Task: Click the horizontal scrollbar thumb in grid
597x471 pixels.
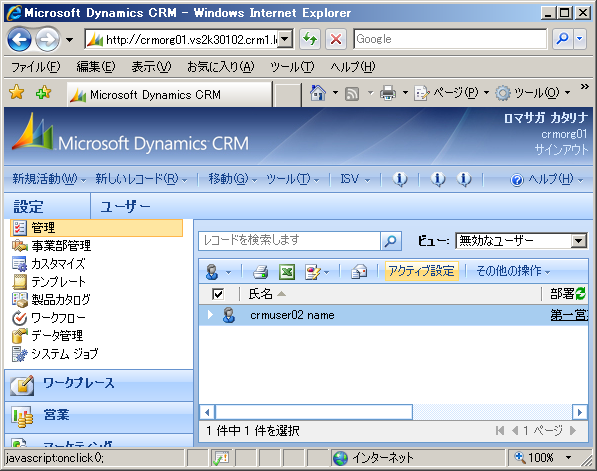Action: [314, 412]
